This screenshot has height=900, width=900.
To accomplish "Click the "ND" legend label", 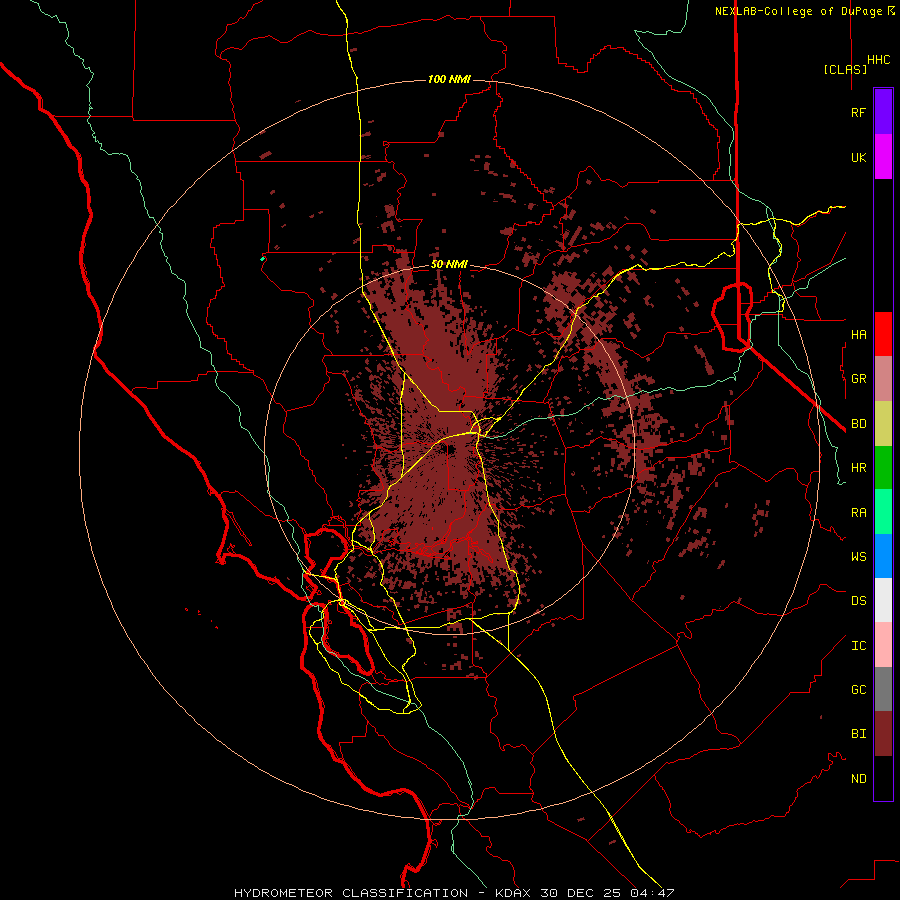I will click(x=858, y=779).
